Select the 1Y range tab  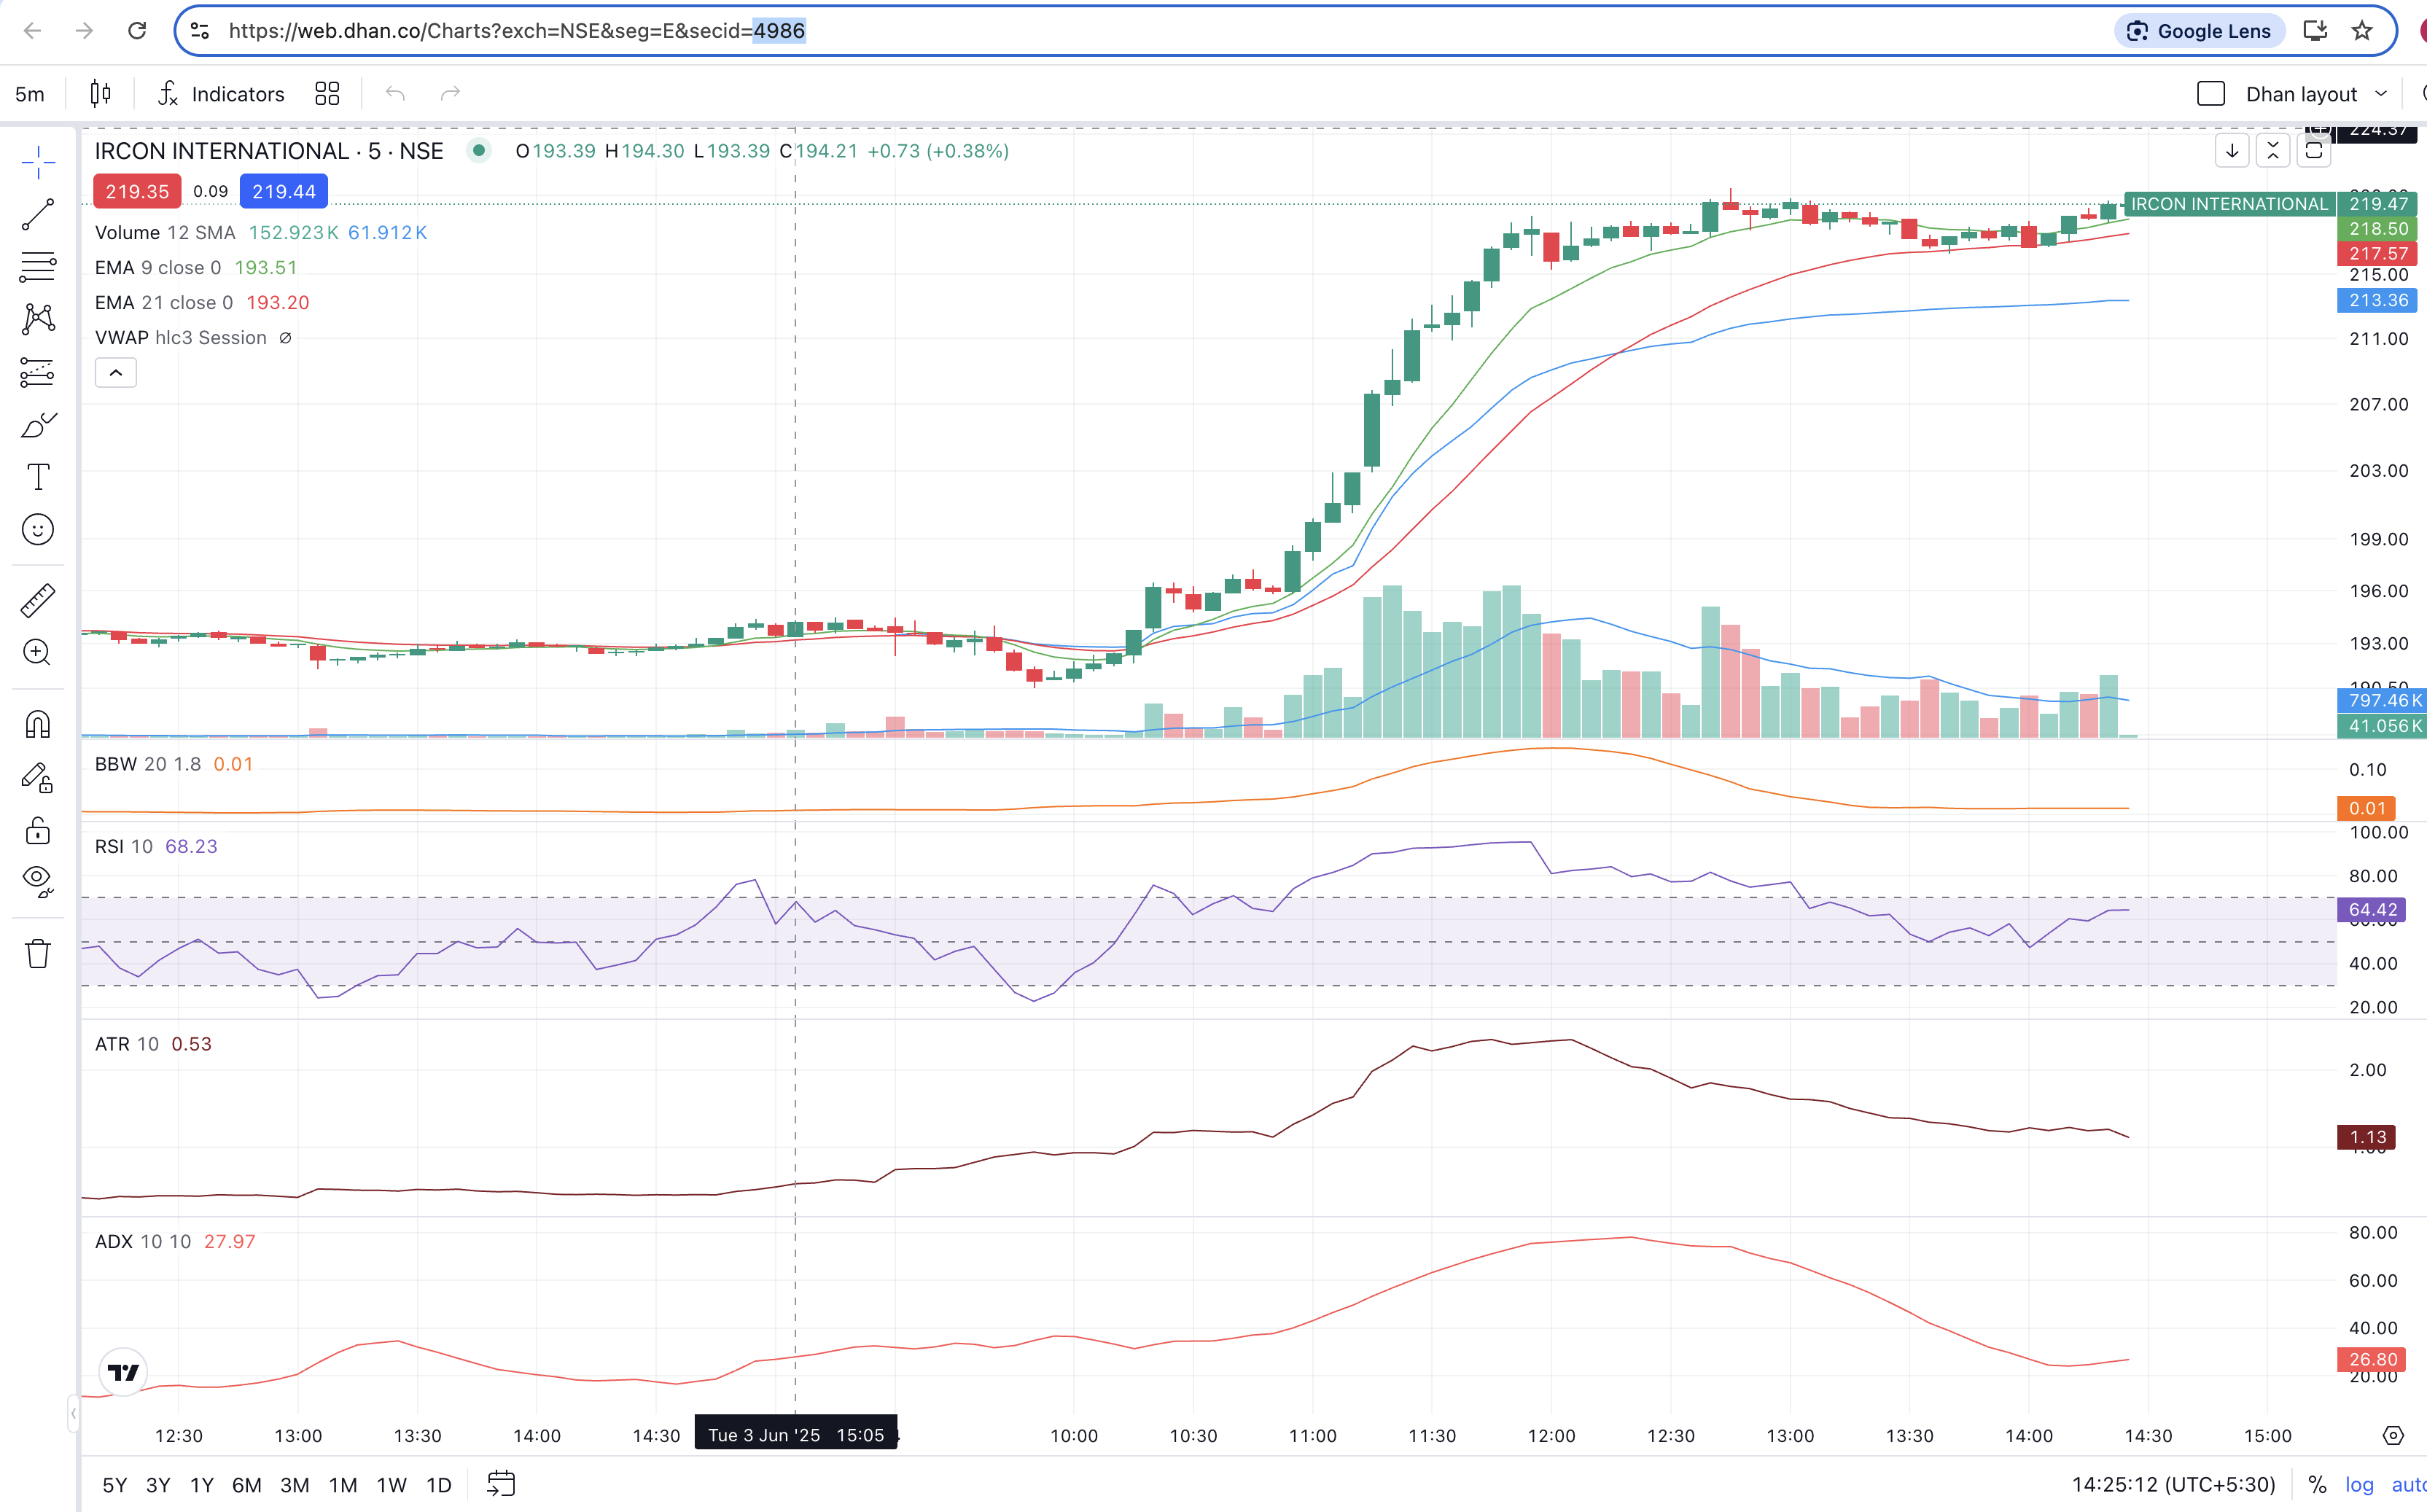(x=202, y=1485)
